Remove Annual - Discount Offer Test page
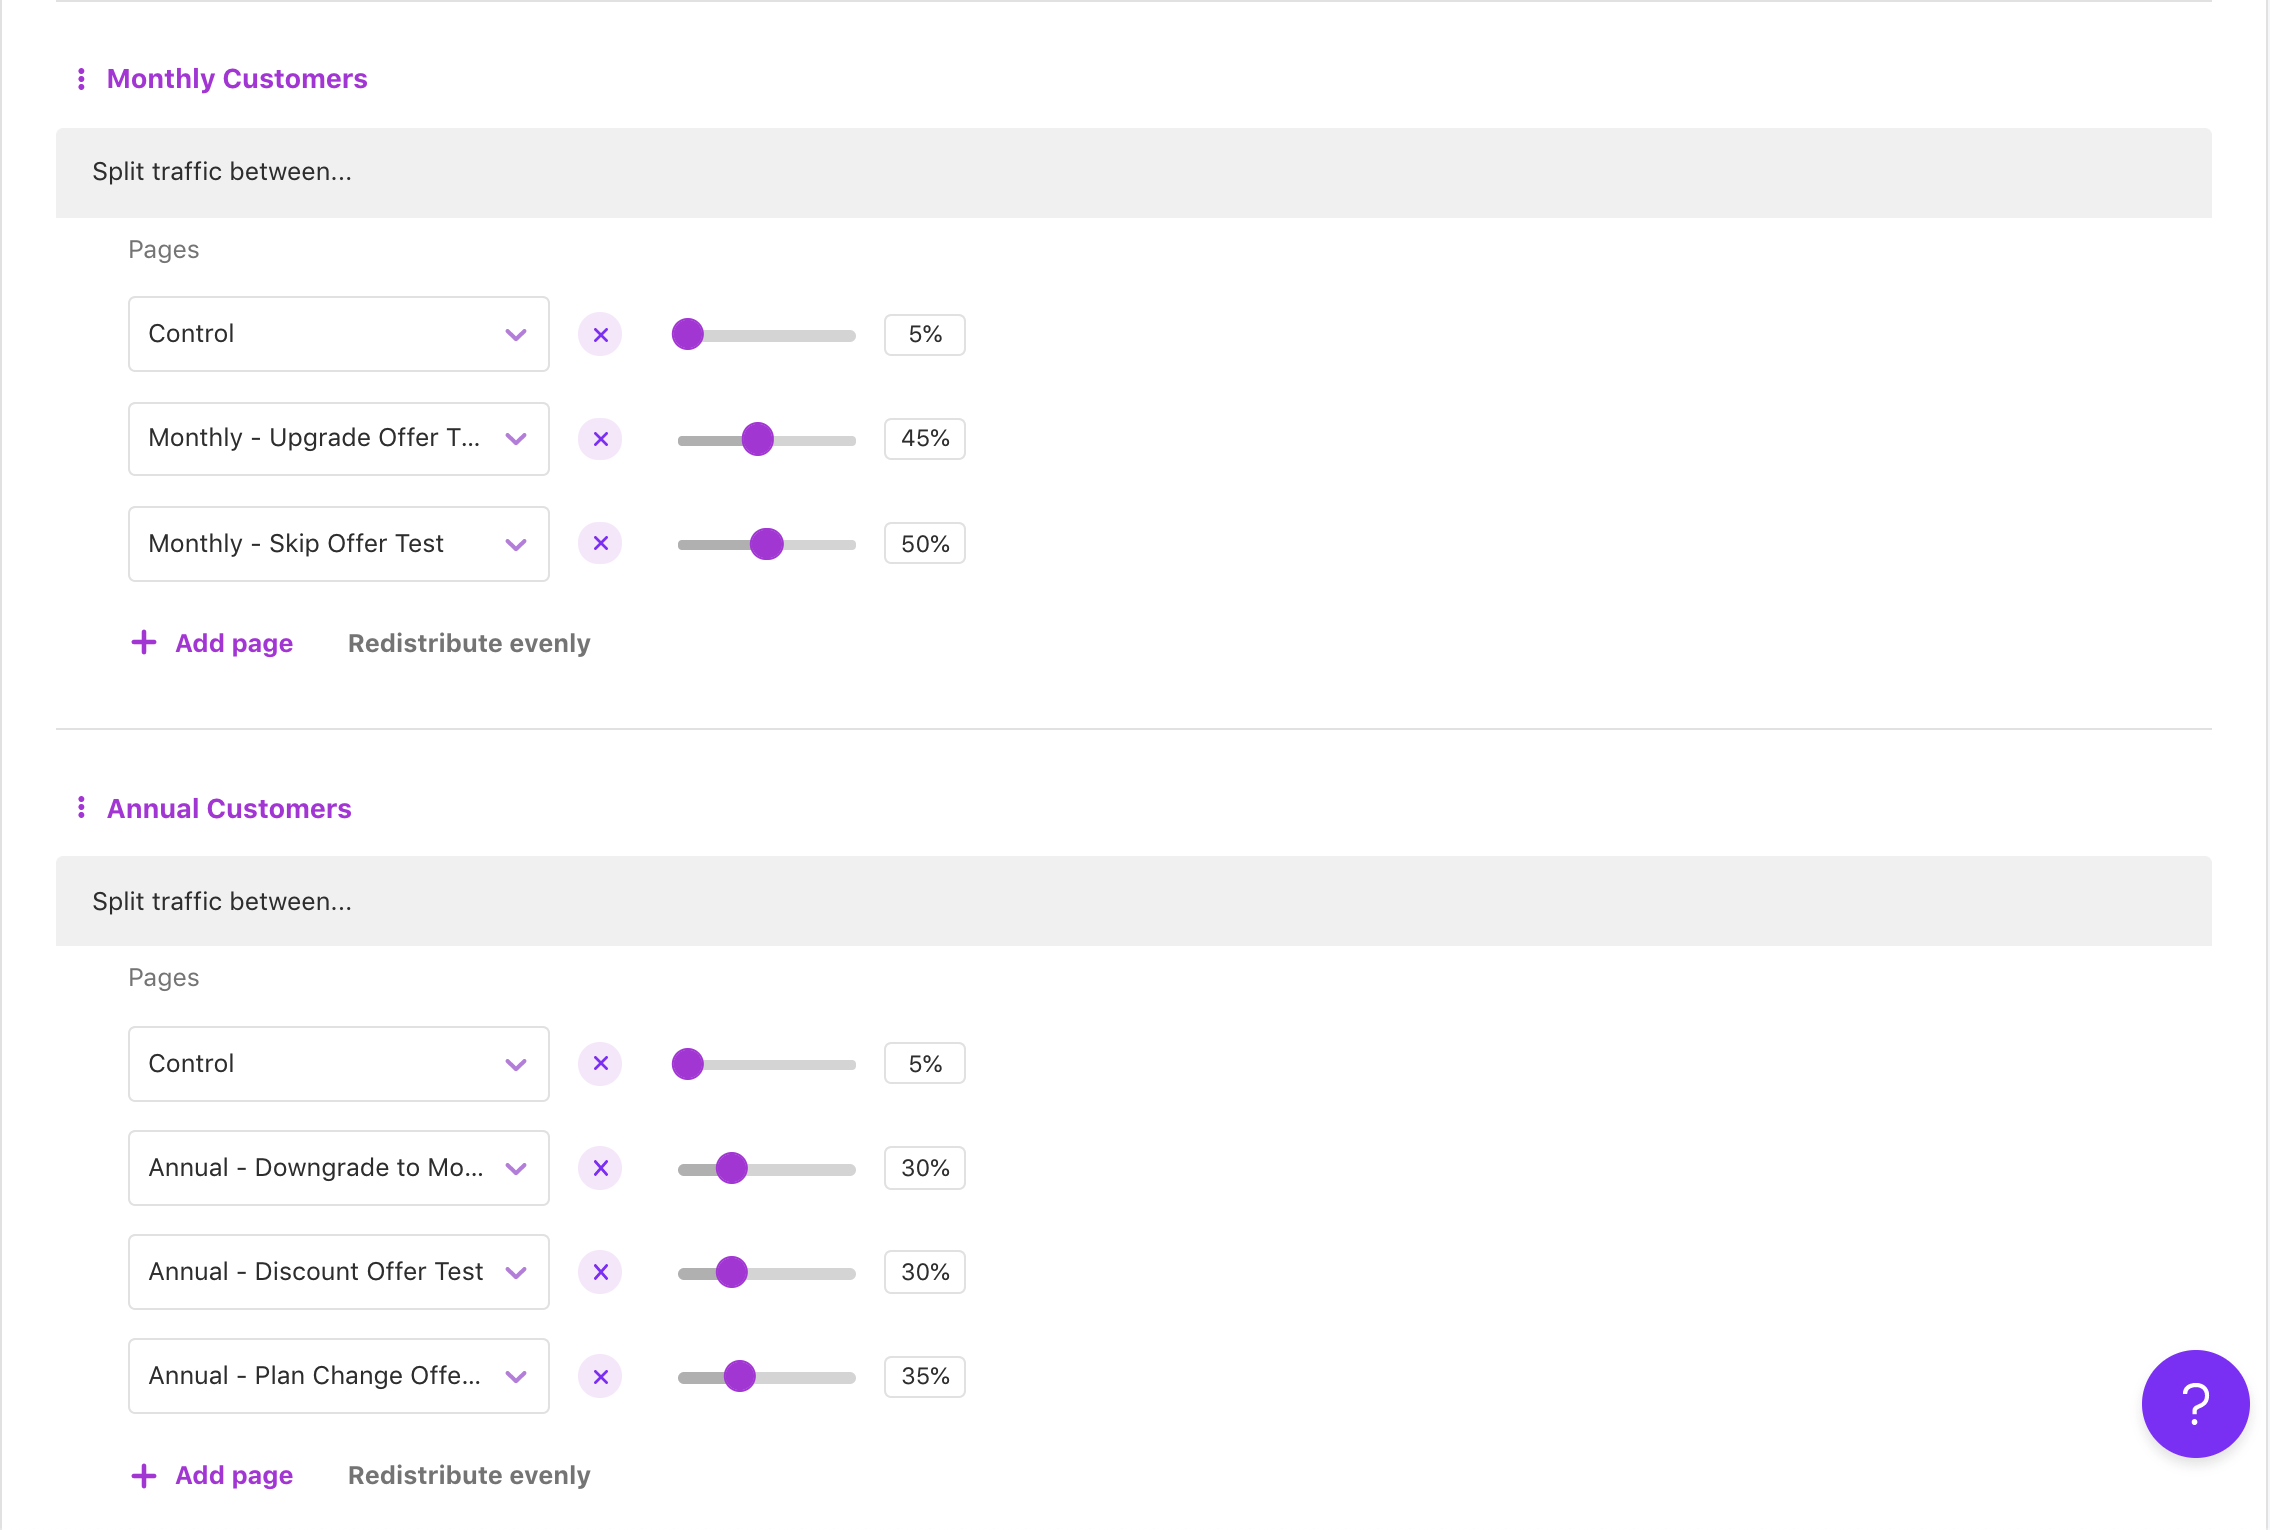 pos(600,1272)
